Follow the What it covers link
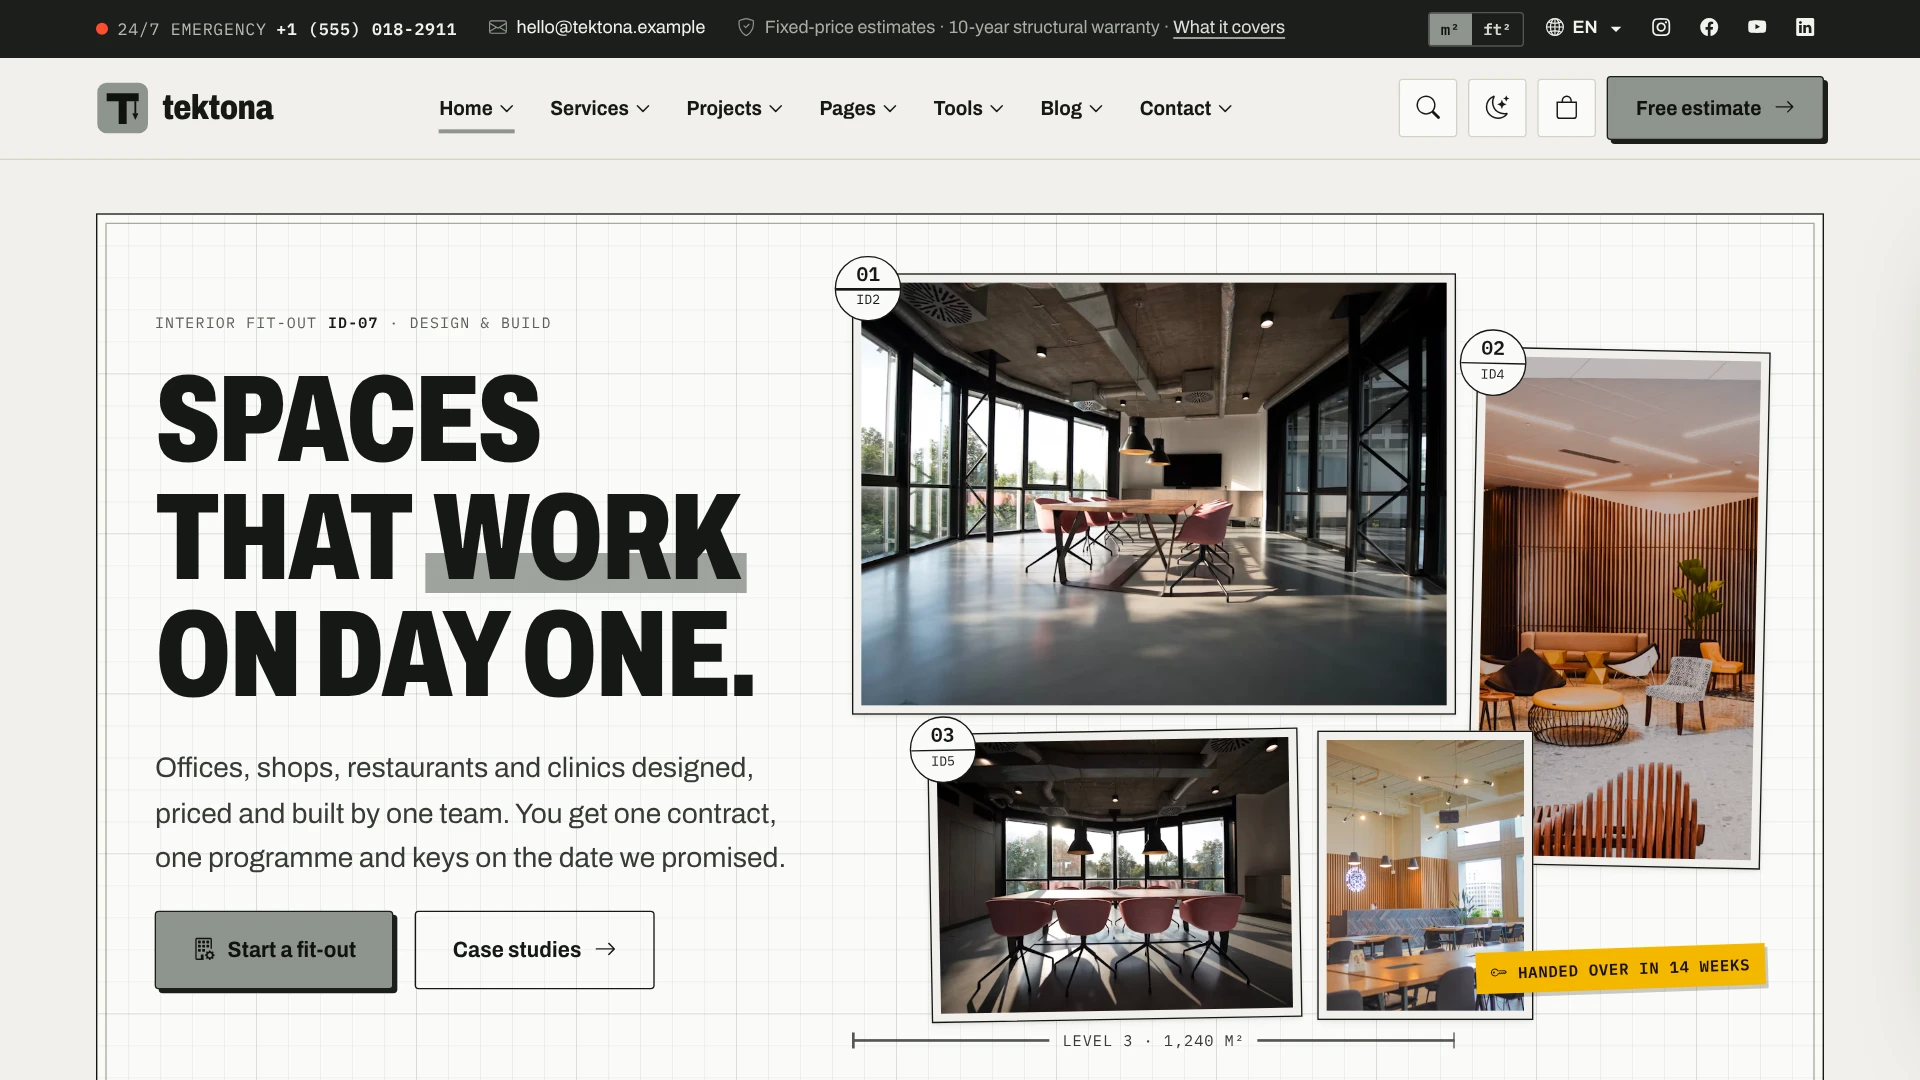Viewport: 1920px width, 1080px height. coord(1228,28)
